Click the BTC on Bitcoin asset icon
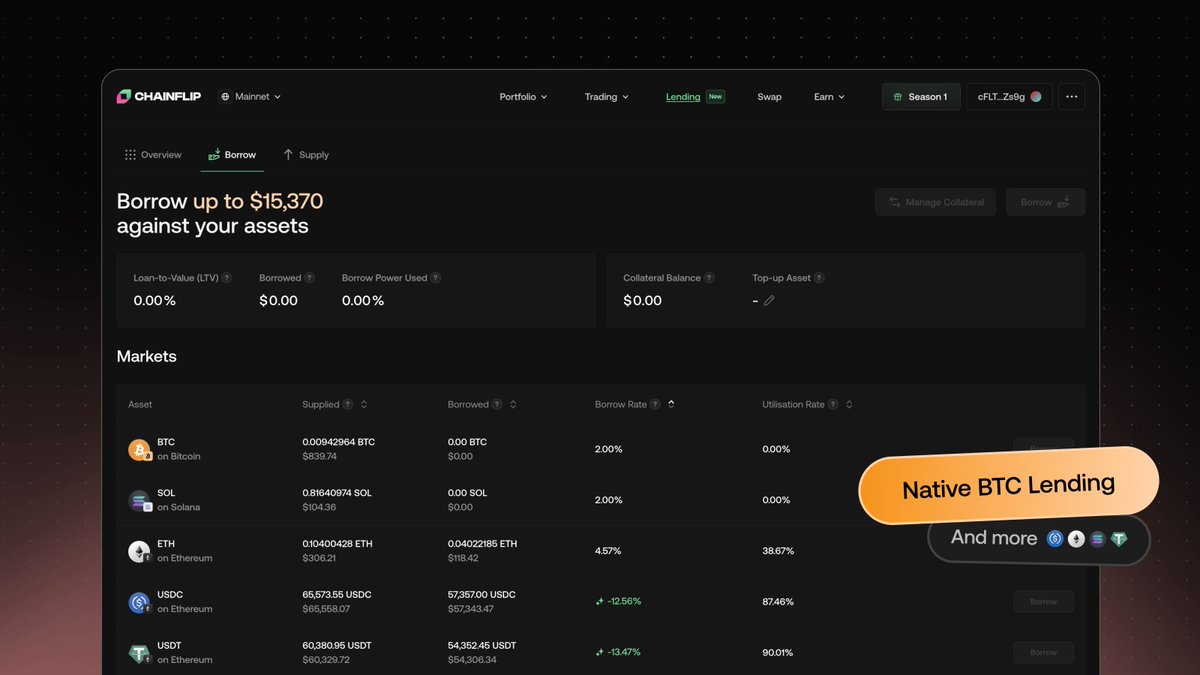Image resolution: width=1200 pixels, height=675 pixels. (139, 449)
